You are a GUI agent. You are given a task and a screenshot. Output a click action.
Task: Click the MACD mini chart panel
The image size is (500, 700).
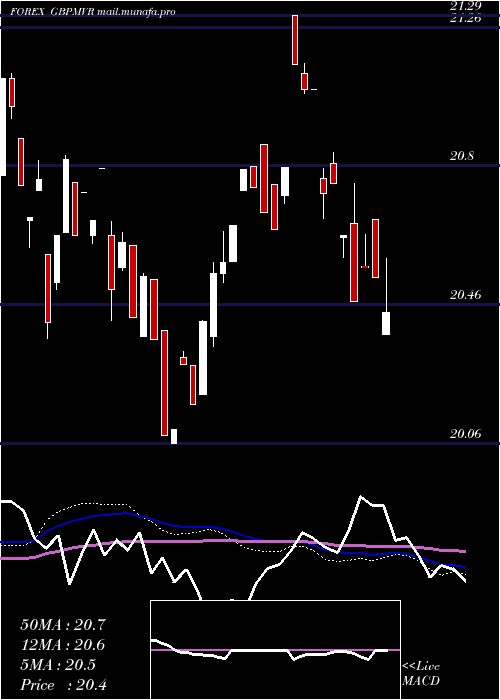pos(275,650)
